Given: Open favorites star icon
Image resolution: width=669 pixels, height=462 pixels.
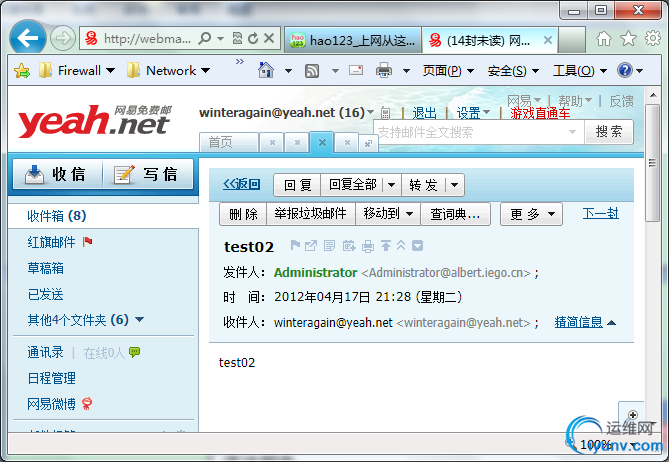Looking at the screenshot, I should [628, 38].
